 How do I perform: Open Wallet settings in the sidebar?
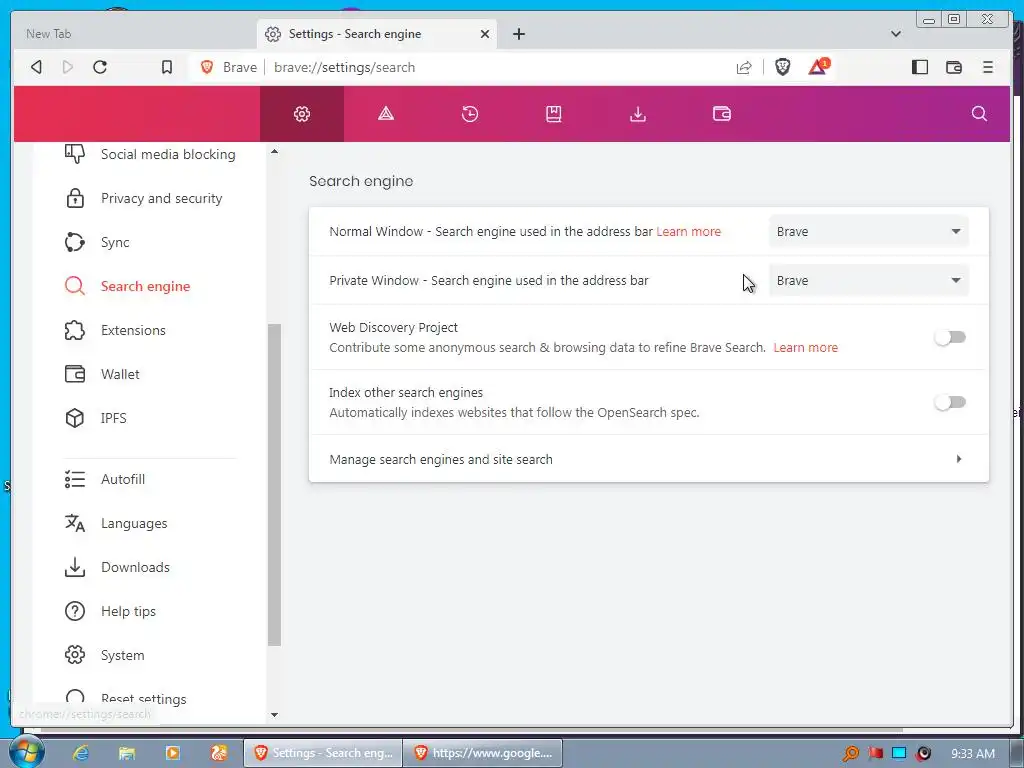click(x=102, y=374)
